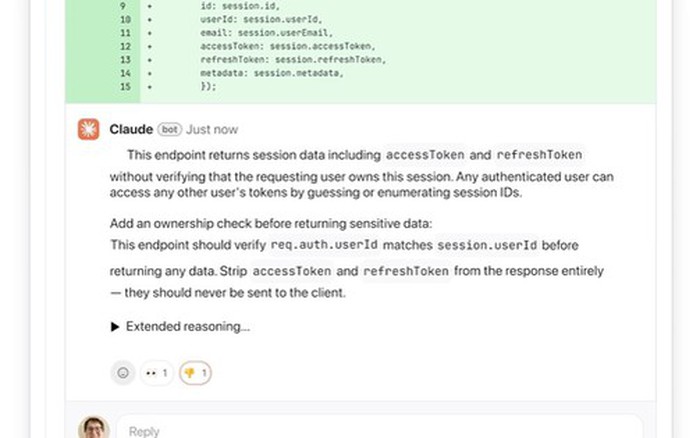
Task: Open the Just now timestamp link
Action: [x=212, y=129]
